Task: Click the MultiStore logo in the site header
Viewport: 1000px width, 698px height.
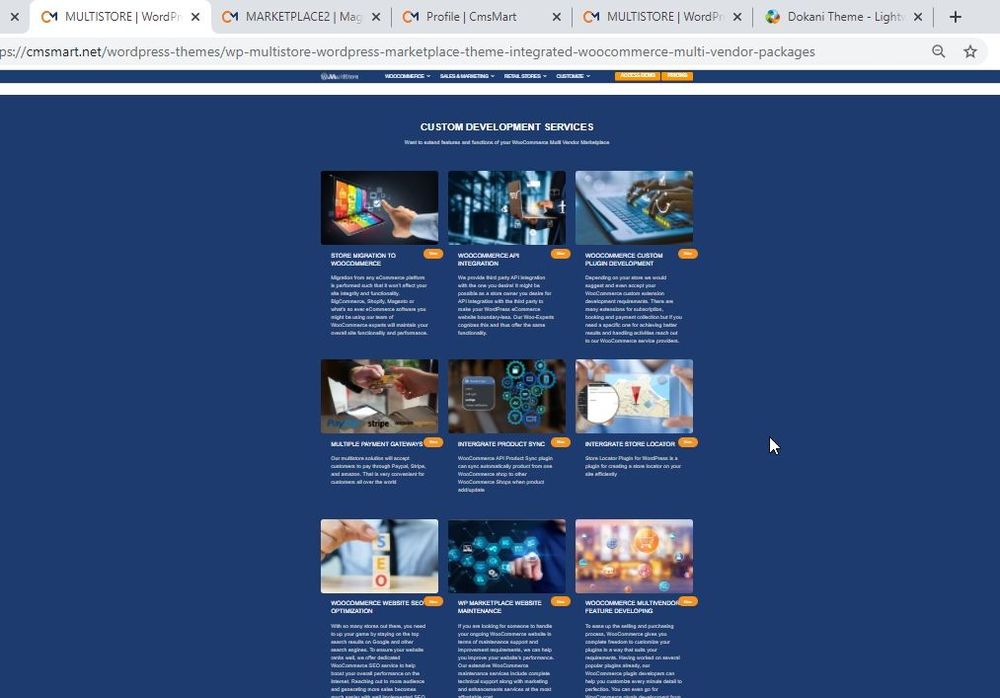Action: point(339,76)
